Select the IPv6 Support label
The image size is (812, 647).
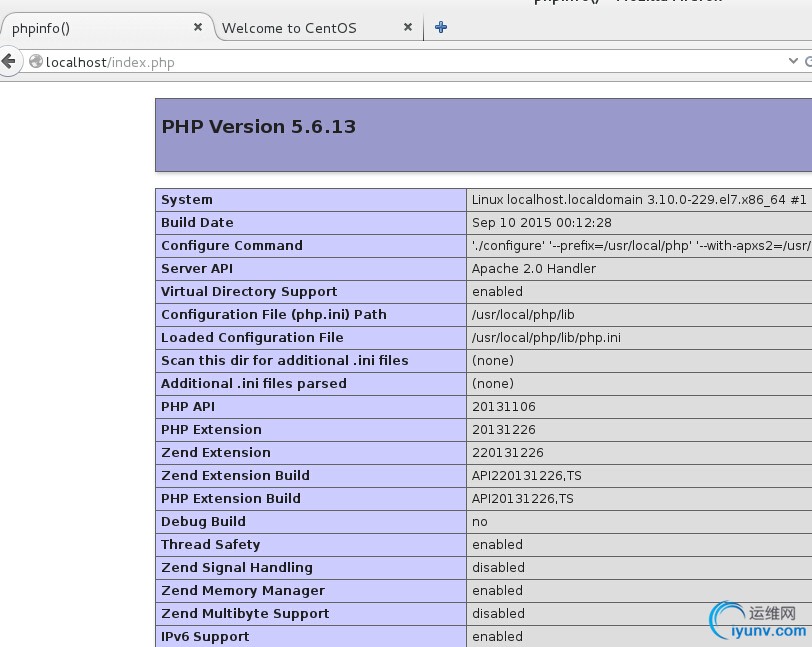[205, 637]
